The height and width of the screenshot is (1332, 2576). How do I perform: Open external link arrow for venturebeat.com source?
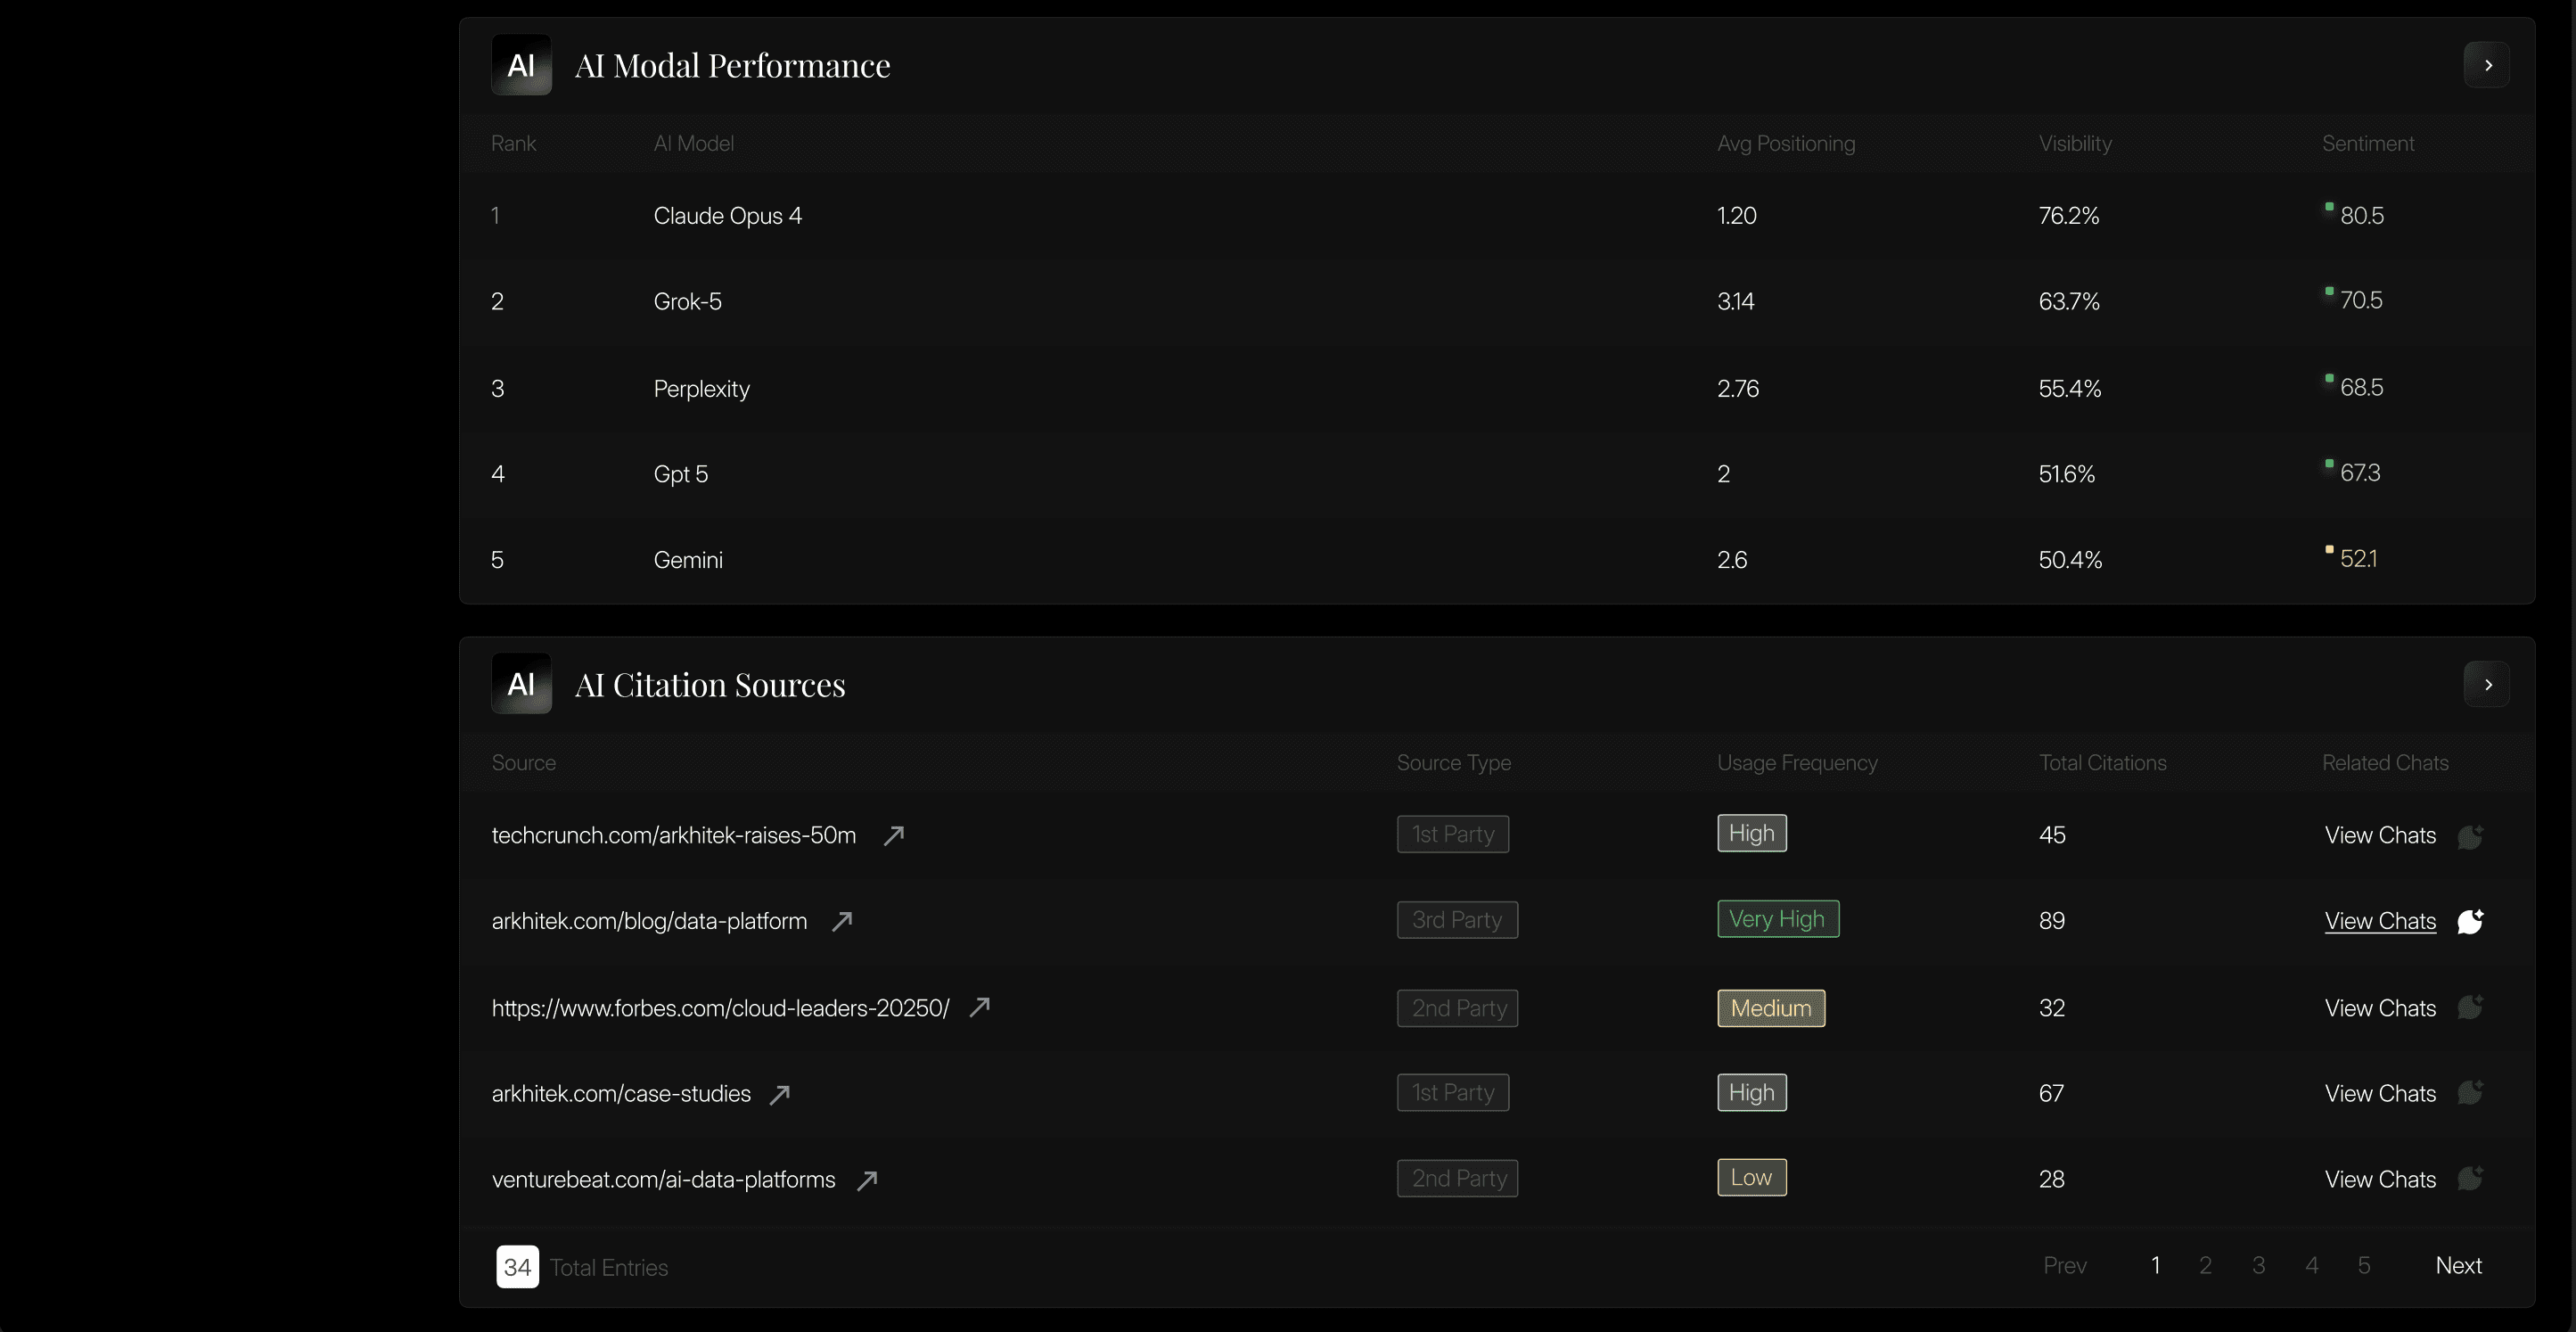click(x=867, y=1180)
